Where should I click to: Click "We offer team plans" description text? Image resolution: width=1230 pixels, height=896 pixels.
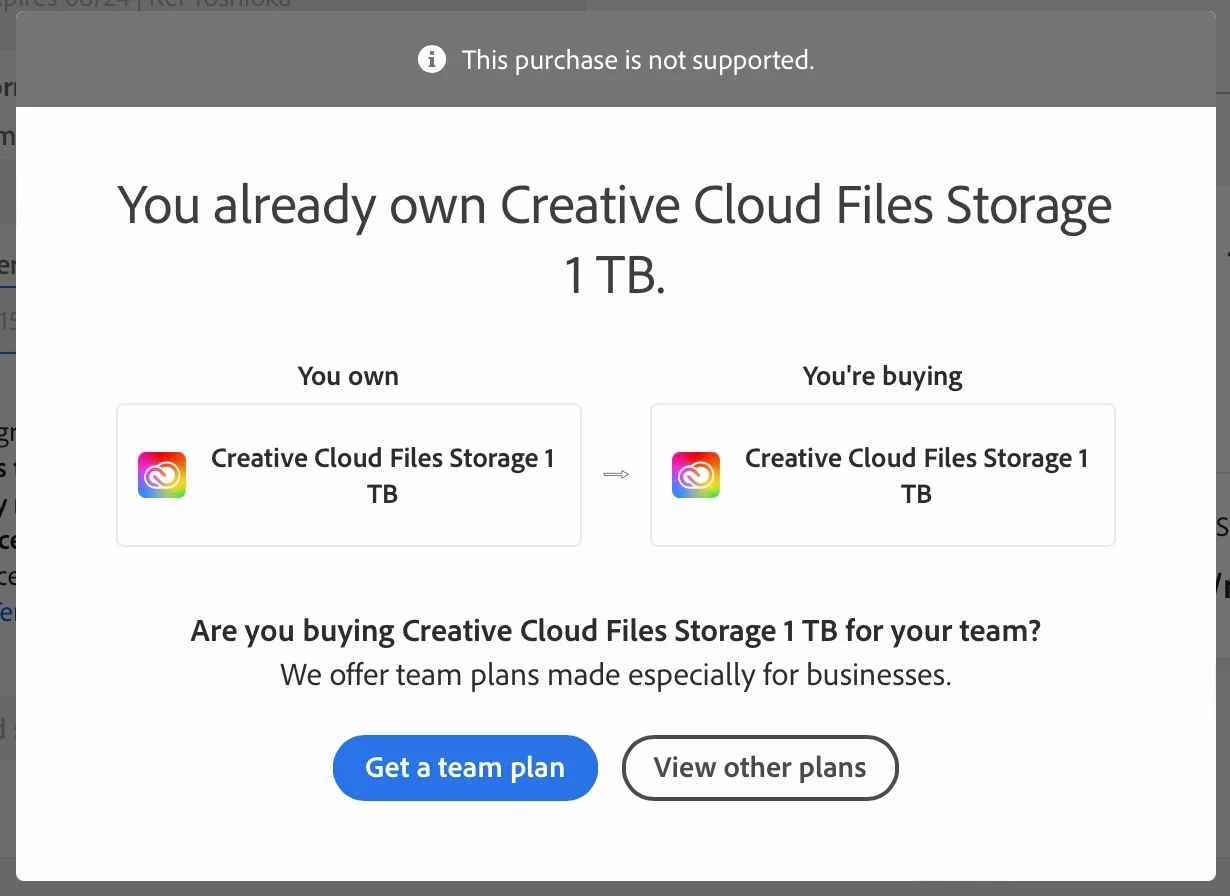pyautogui.click(x=615, y=675)
